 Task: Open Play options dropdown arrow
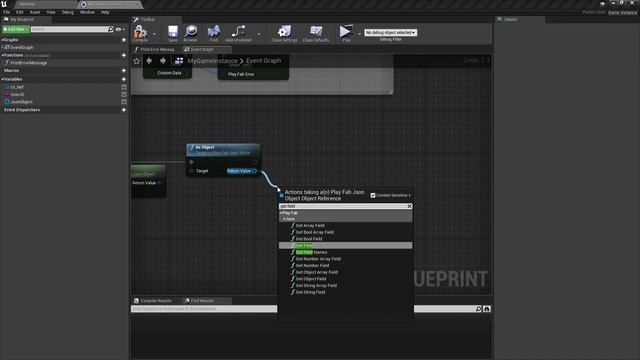[359, 34]
